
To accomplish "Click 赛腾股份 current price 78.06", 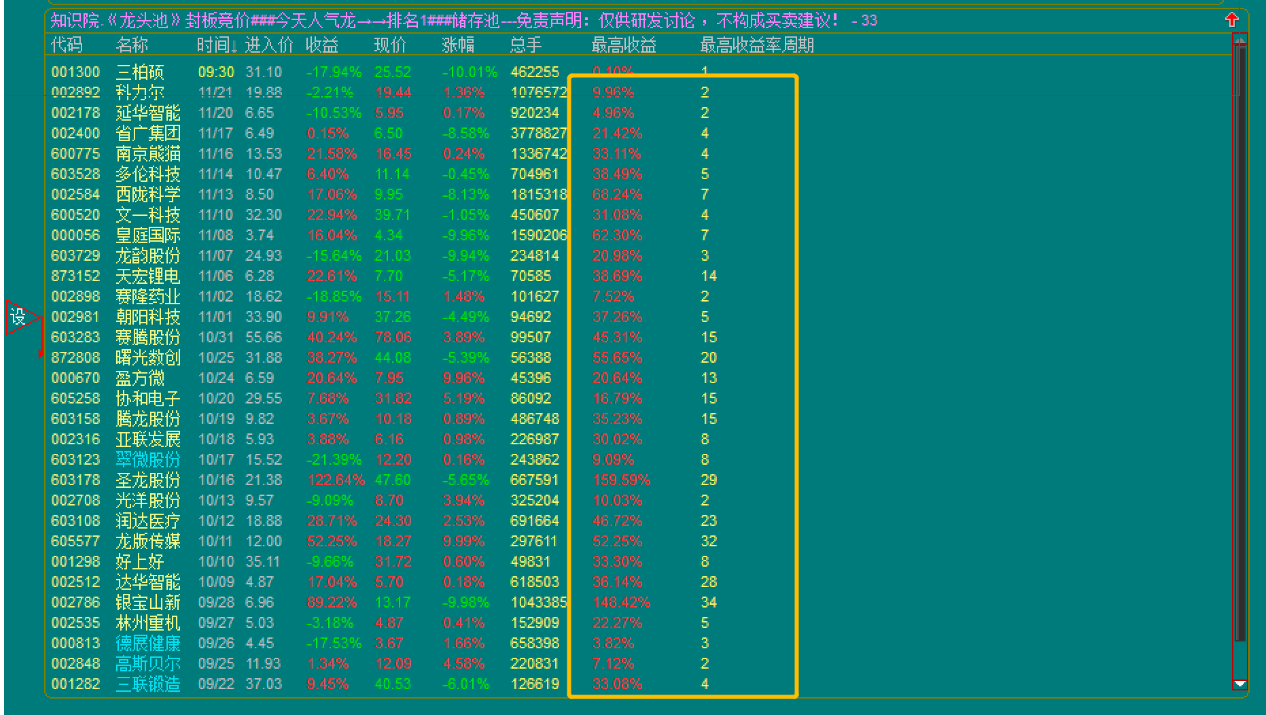I will coord(393,337).
